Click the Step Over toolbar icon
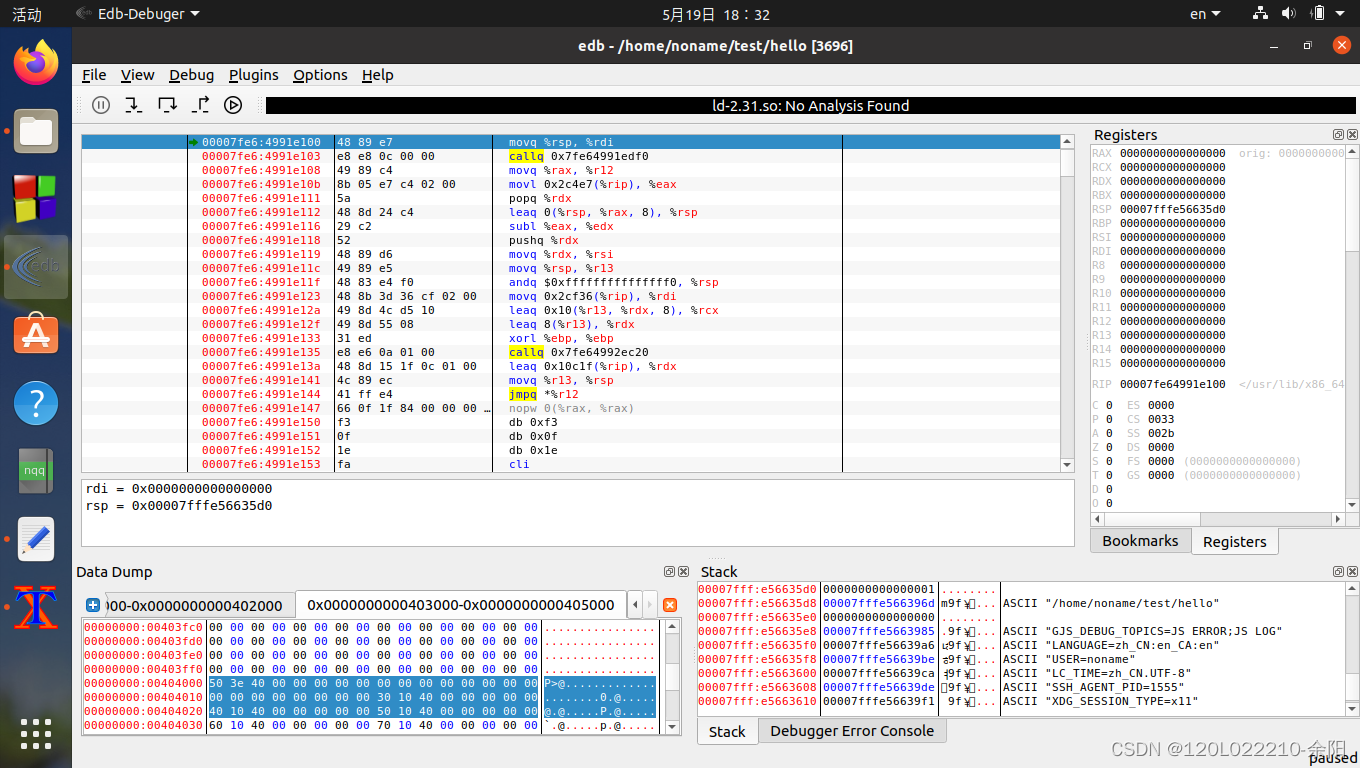The width and height of the screenshot is (1360, 768). pos(167,105)
